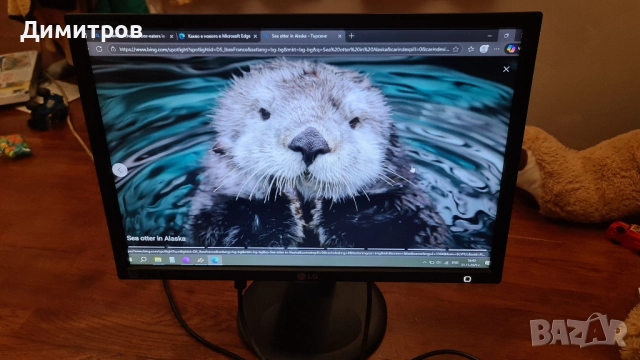This screenshot has height=360, width=640.
Task: Go to previous image with left arrow
Action: click(x=120, y=170)
